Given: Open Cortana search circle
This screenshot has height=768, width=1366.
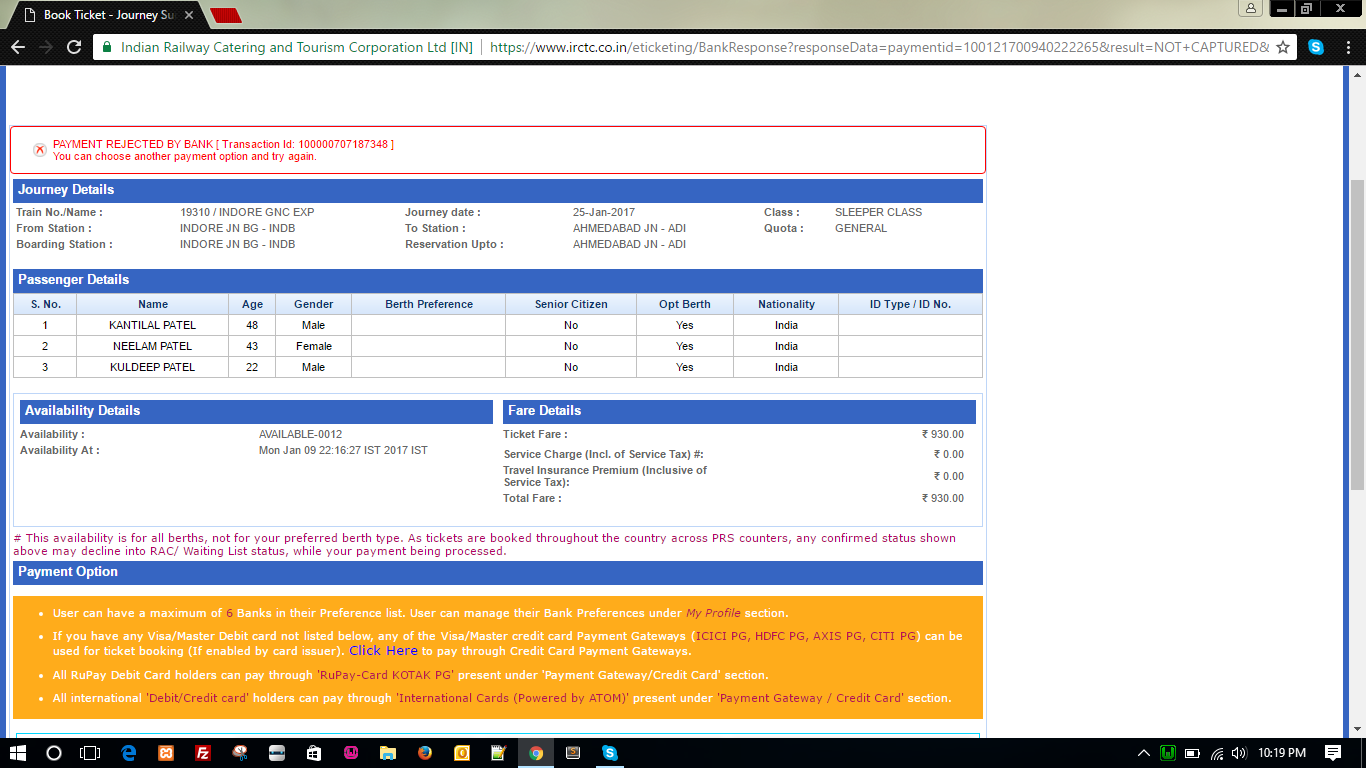Looking at the screenshot, I should click(54, 753).
